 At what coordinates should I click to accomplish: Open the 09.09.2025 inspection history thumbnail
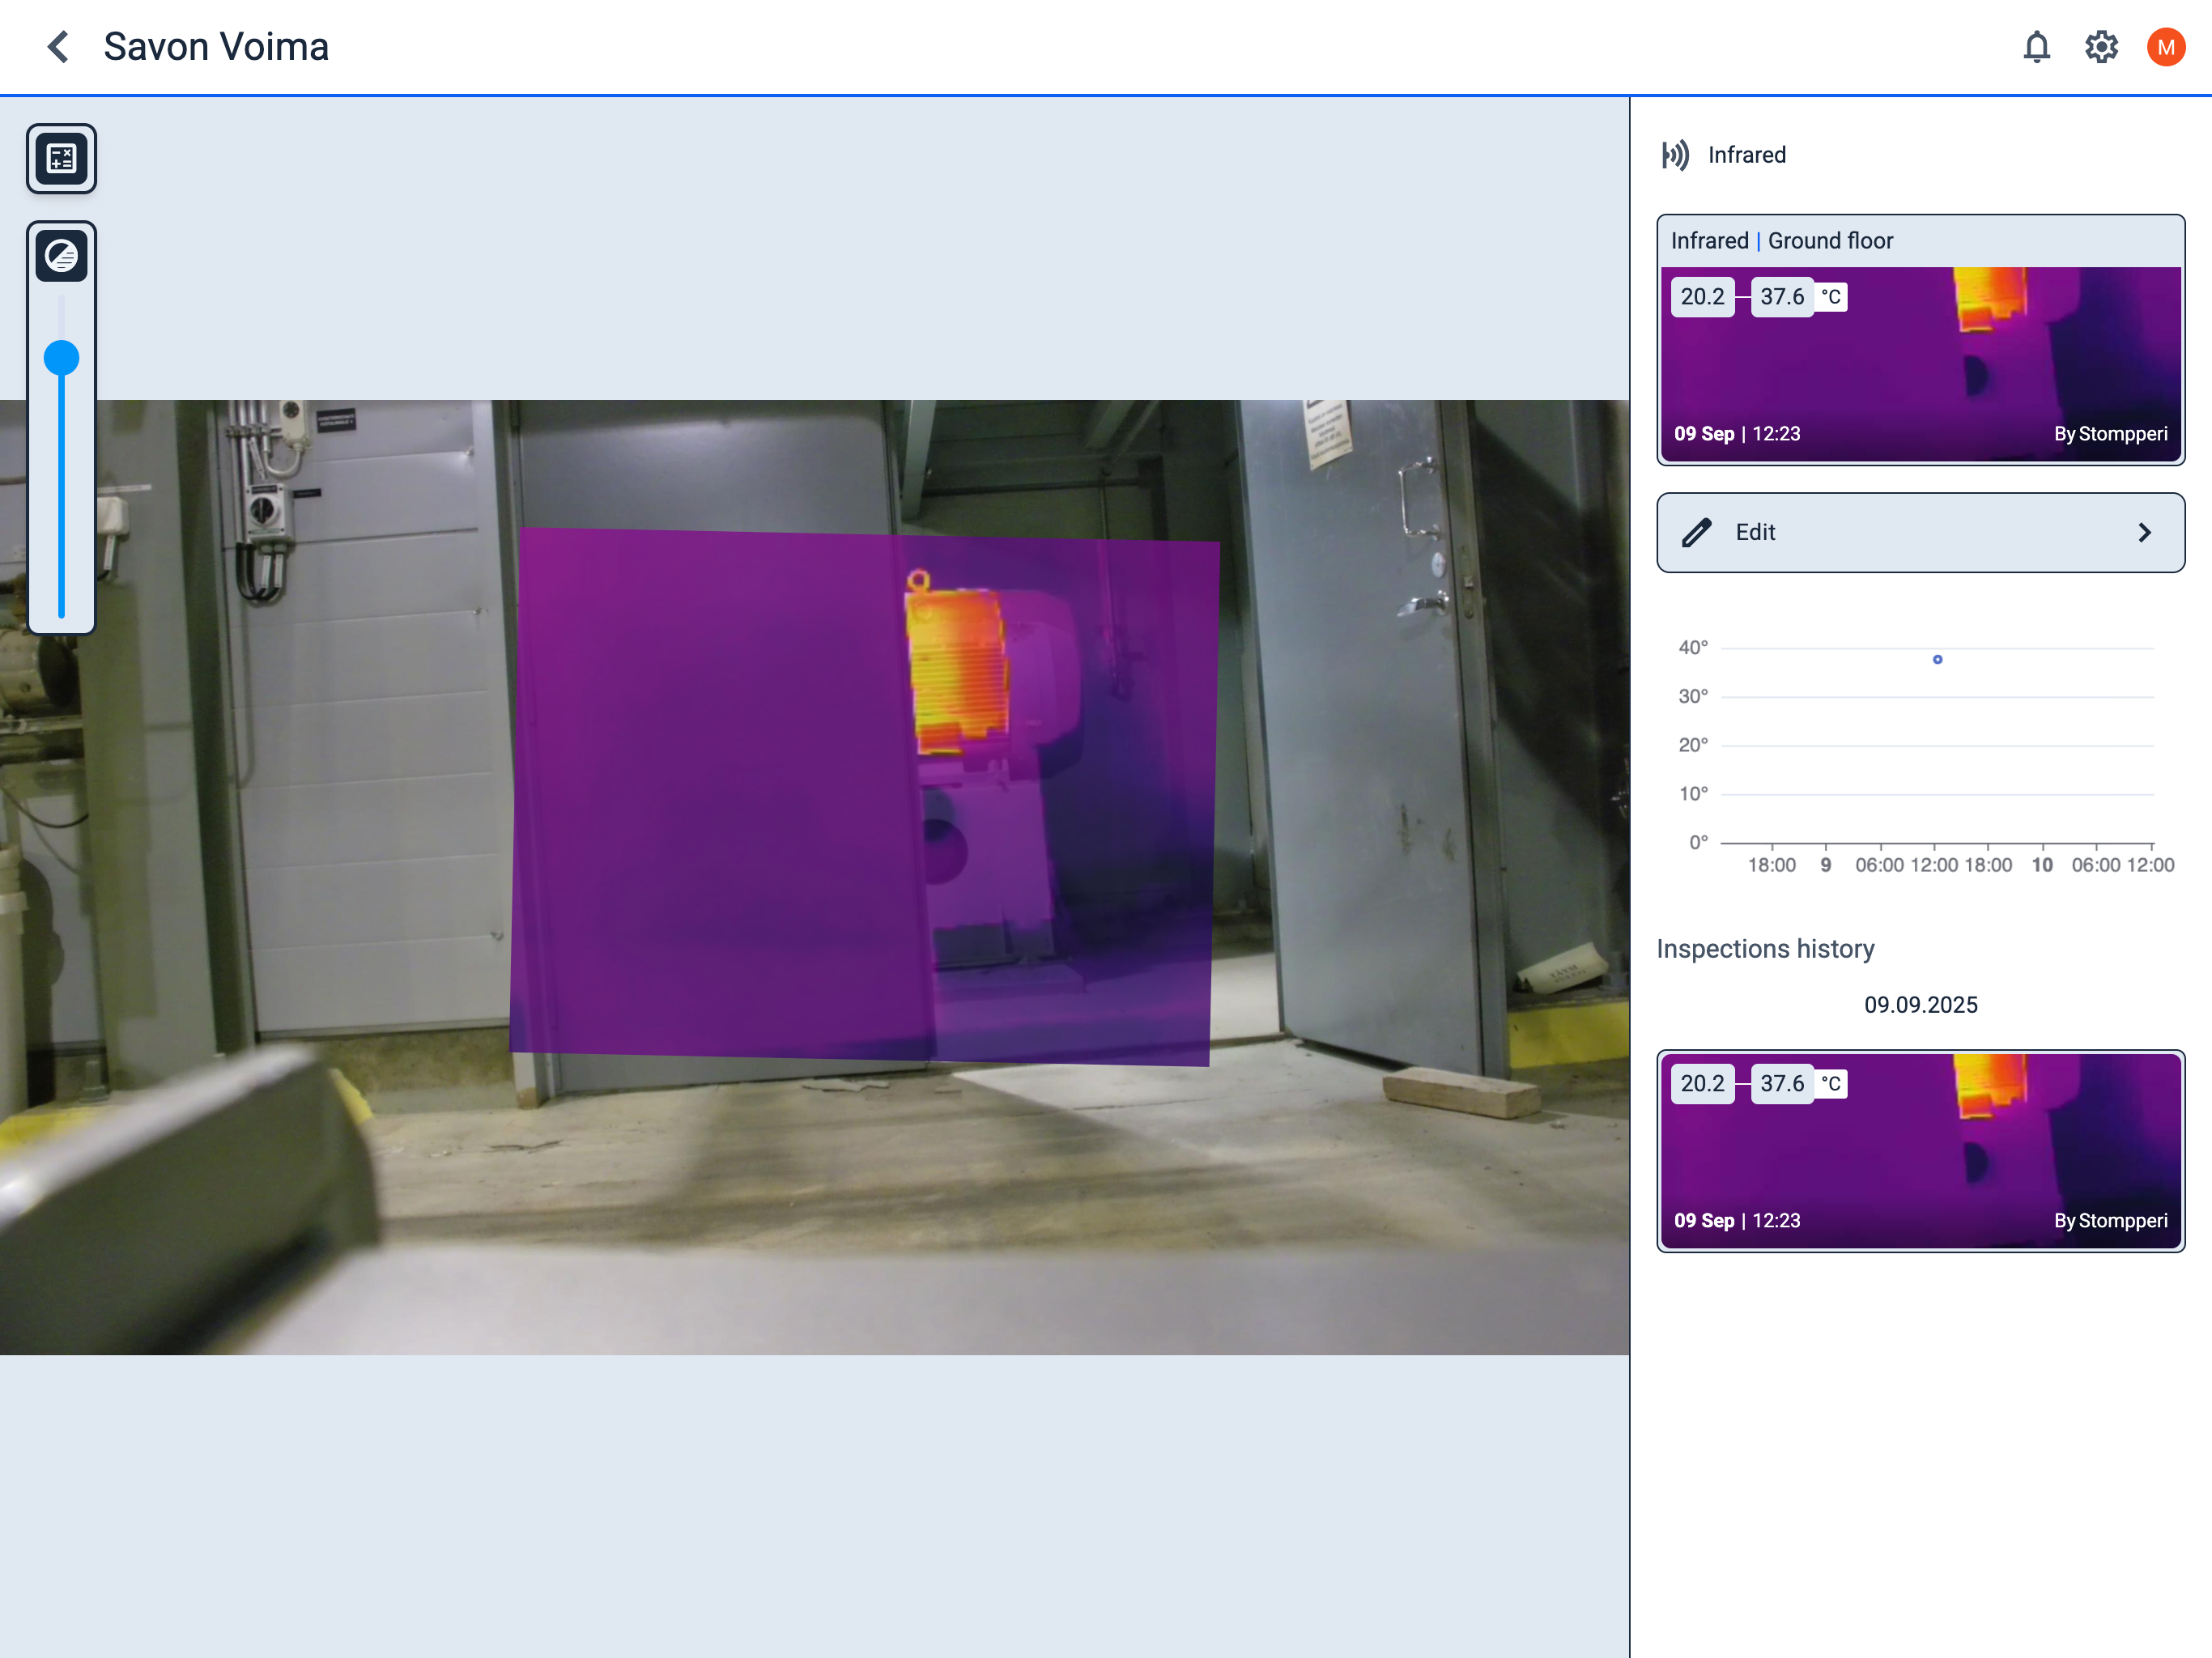click(1919, 1150)
